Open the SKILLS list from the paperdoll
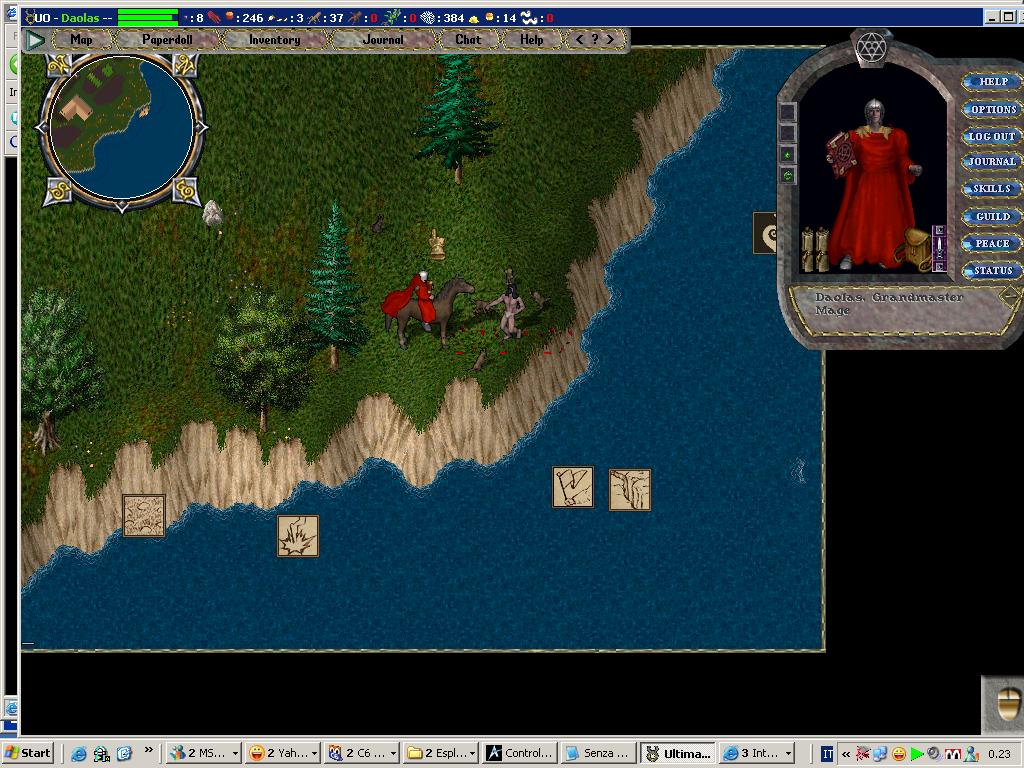1024x768 pixels. pyautogui.click(x=991, y=189)
